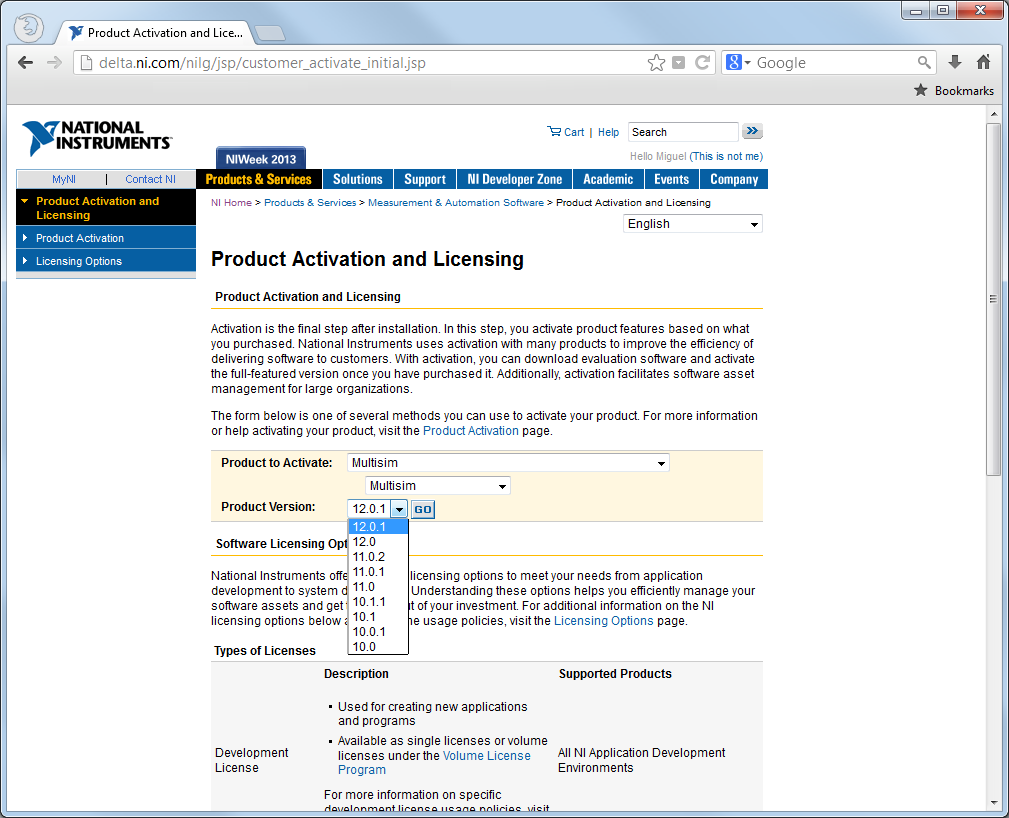Click the National Instruments logo
This screenshot has width=1009, height=818.
pos(97,137)
